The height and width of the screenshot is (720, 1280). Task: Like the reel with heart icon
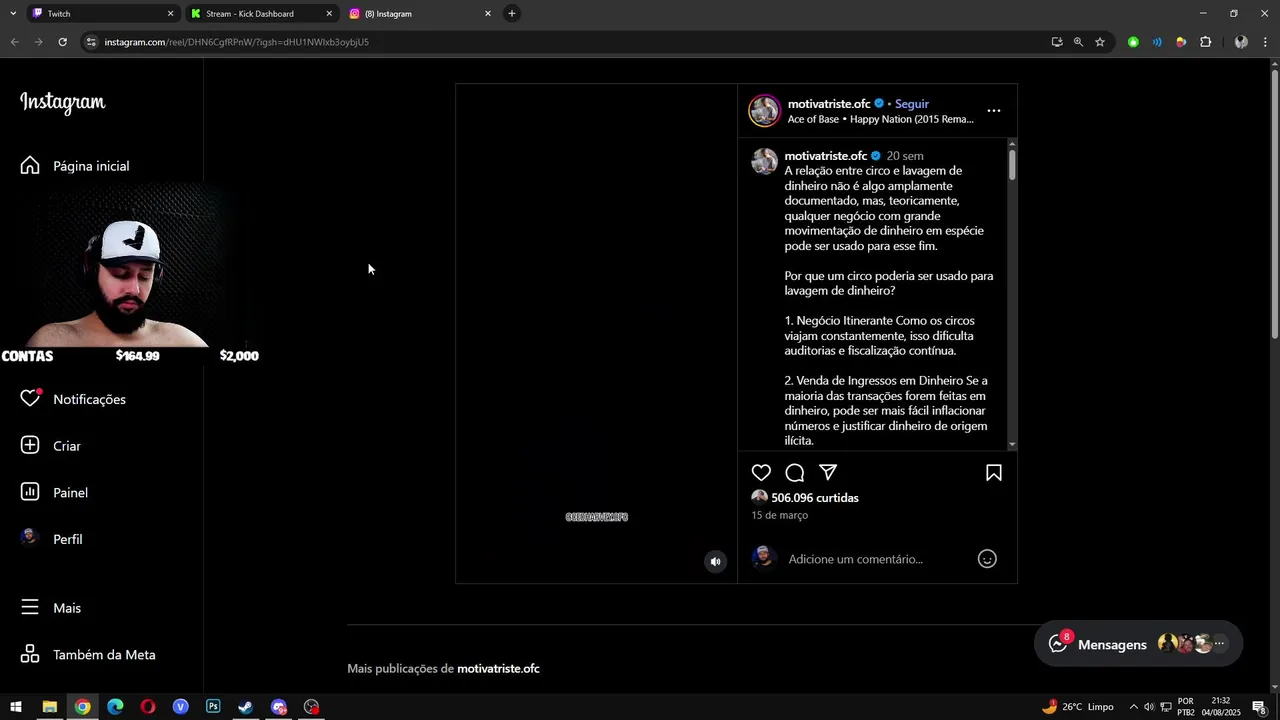(761, 473)
